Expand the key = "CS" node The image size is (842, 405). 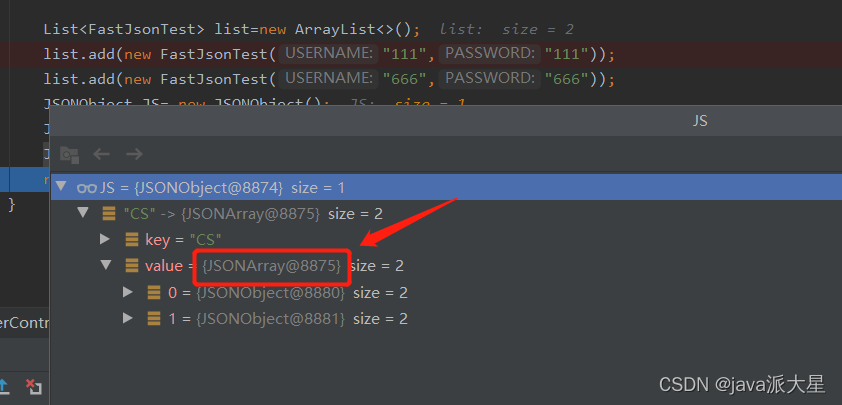[x=105, y=239]
